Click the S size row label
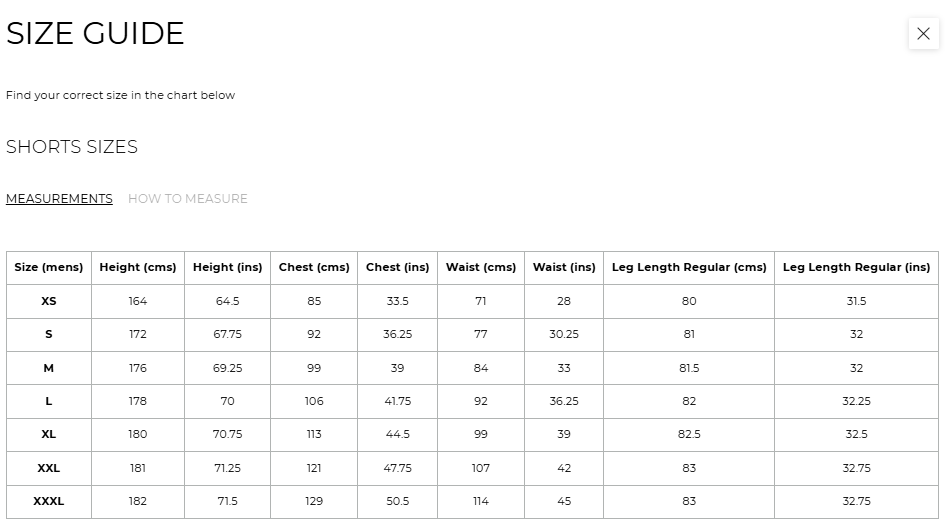Viewport: 945px width, 524px height. tap(49, 334)
